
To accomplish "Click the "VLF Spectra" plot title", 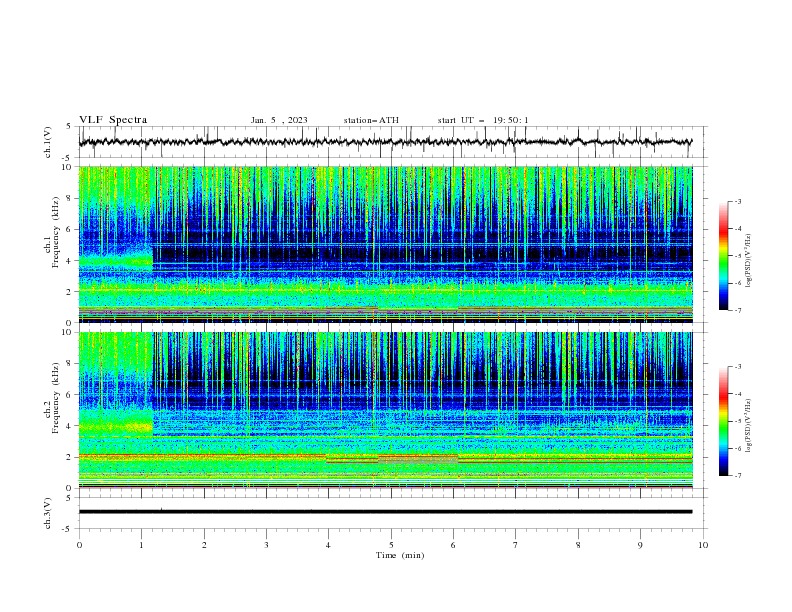I will [x=113, y=120].
